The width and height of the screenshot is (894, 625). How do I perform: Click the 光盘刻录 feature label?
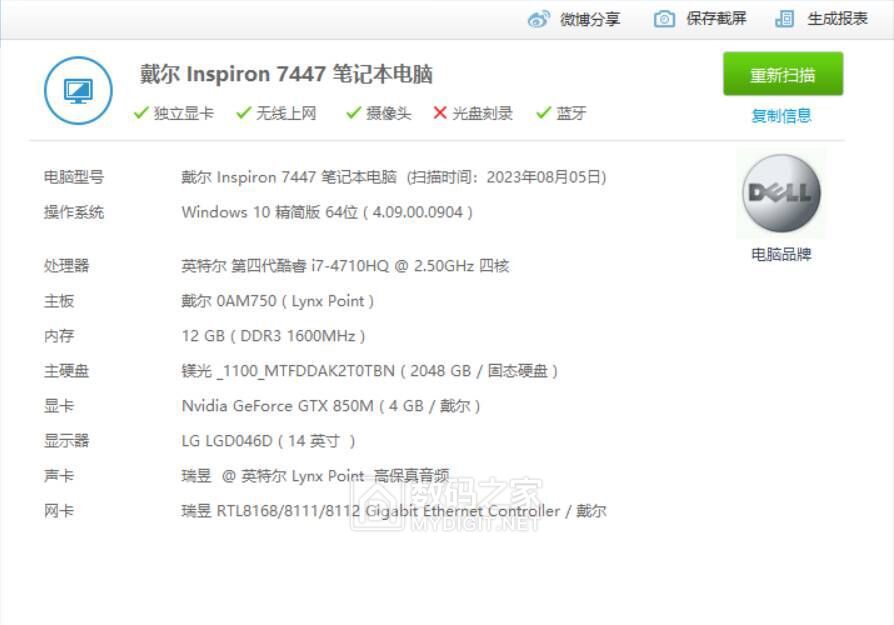point(482,113)
